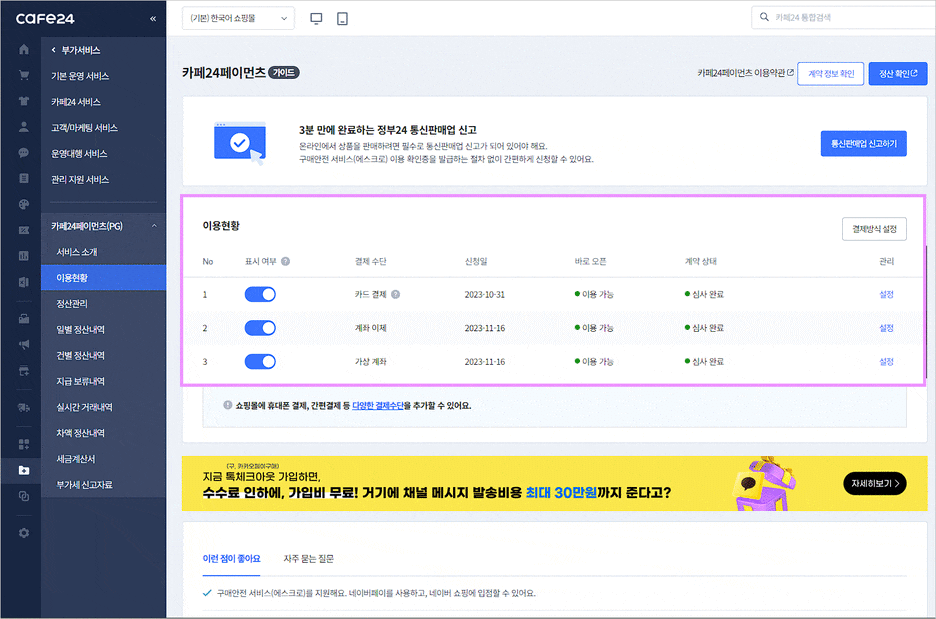Click help icon next to 카드 결제
The image size is (936, 619).
coord(395,294)
